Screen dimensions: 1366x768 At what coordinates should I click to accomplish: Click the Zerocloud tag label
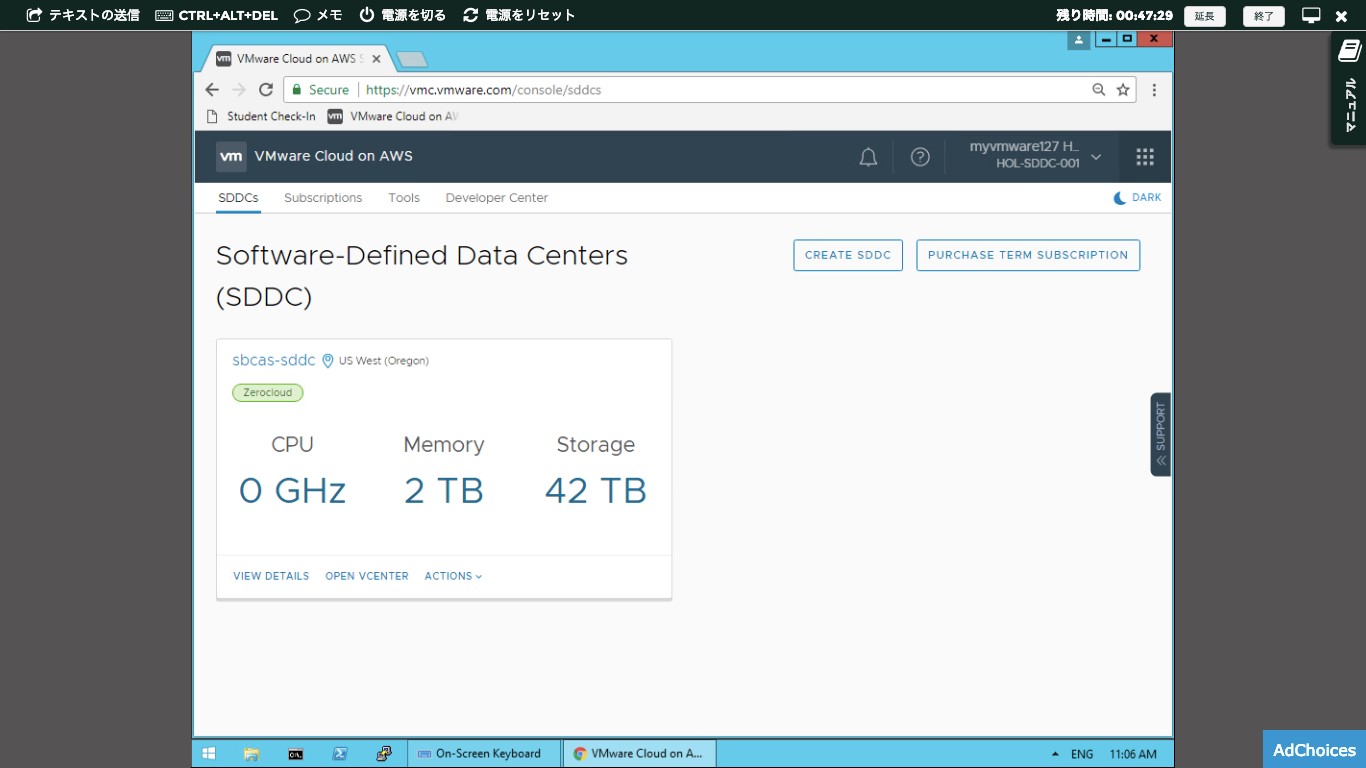(268, 393)
